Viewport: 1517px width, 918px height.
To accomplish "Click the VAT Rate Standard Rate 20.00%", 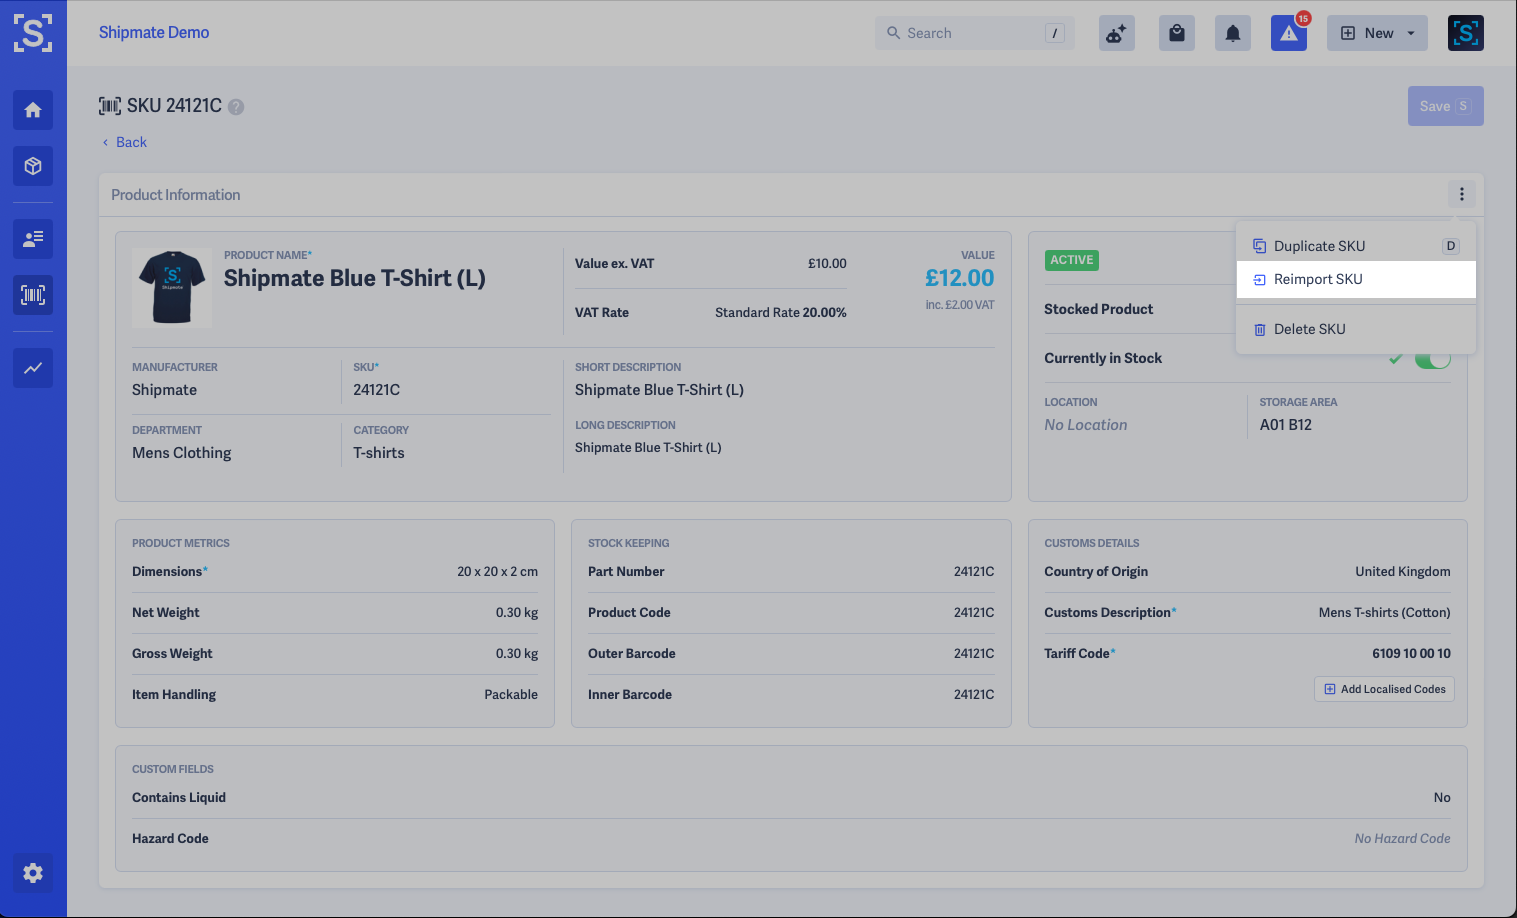I will (781, 313).
